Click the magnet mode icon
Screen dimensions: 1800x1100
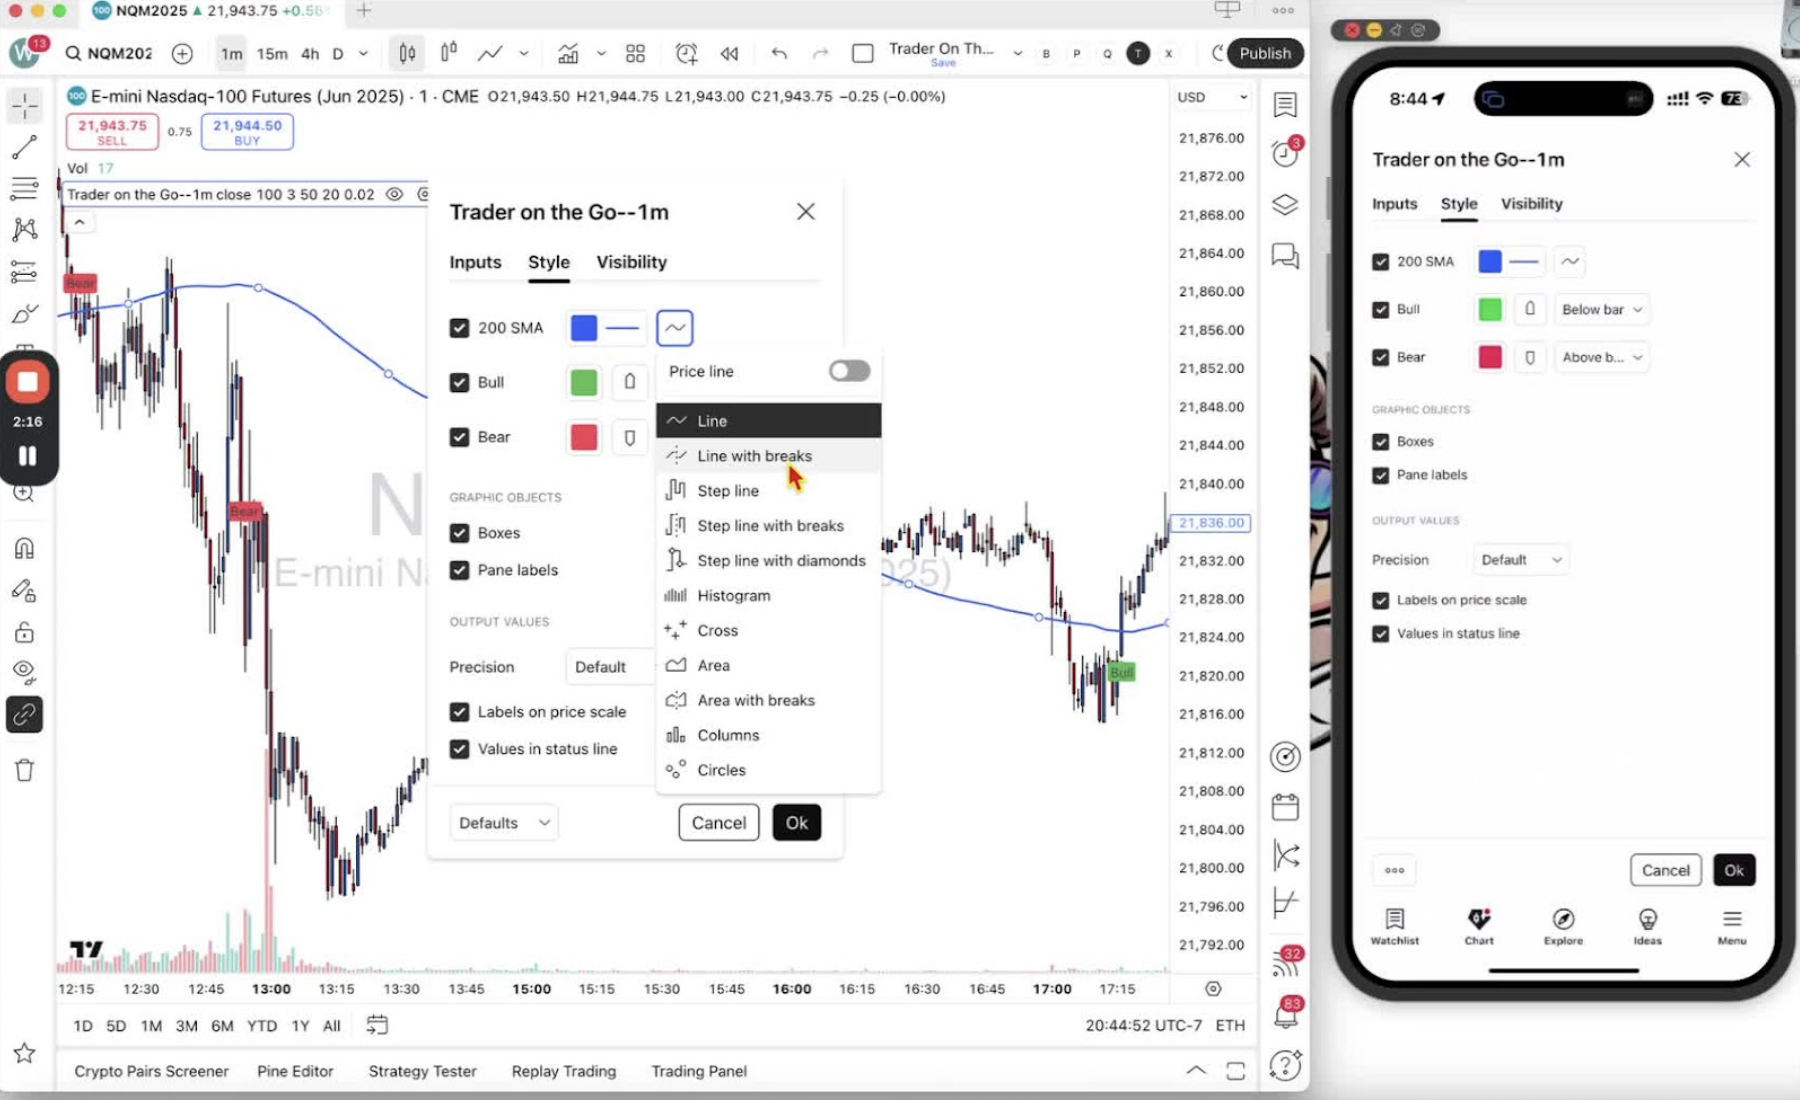pyautogui.click(x=24, y=548)
